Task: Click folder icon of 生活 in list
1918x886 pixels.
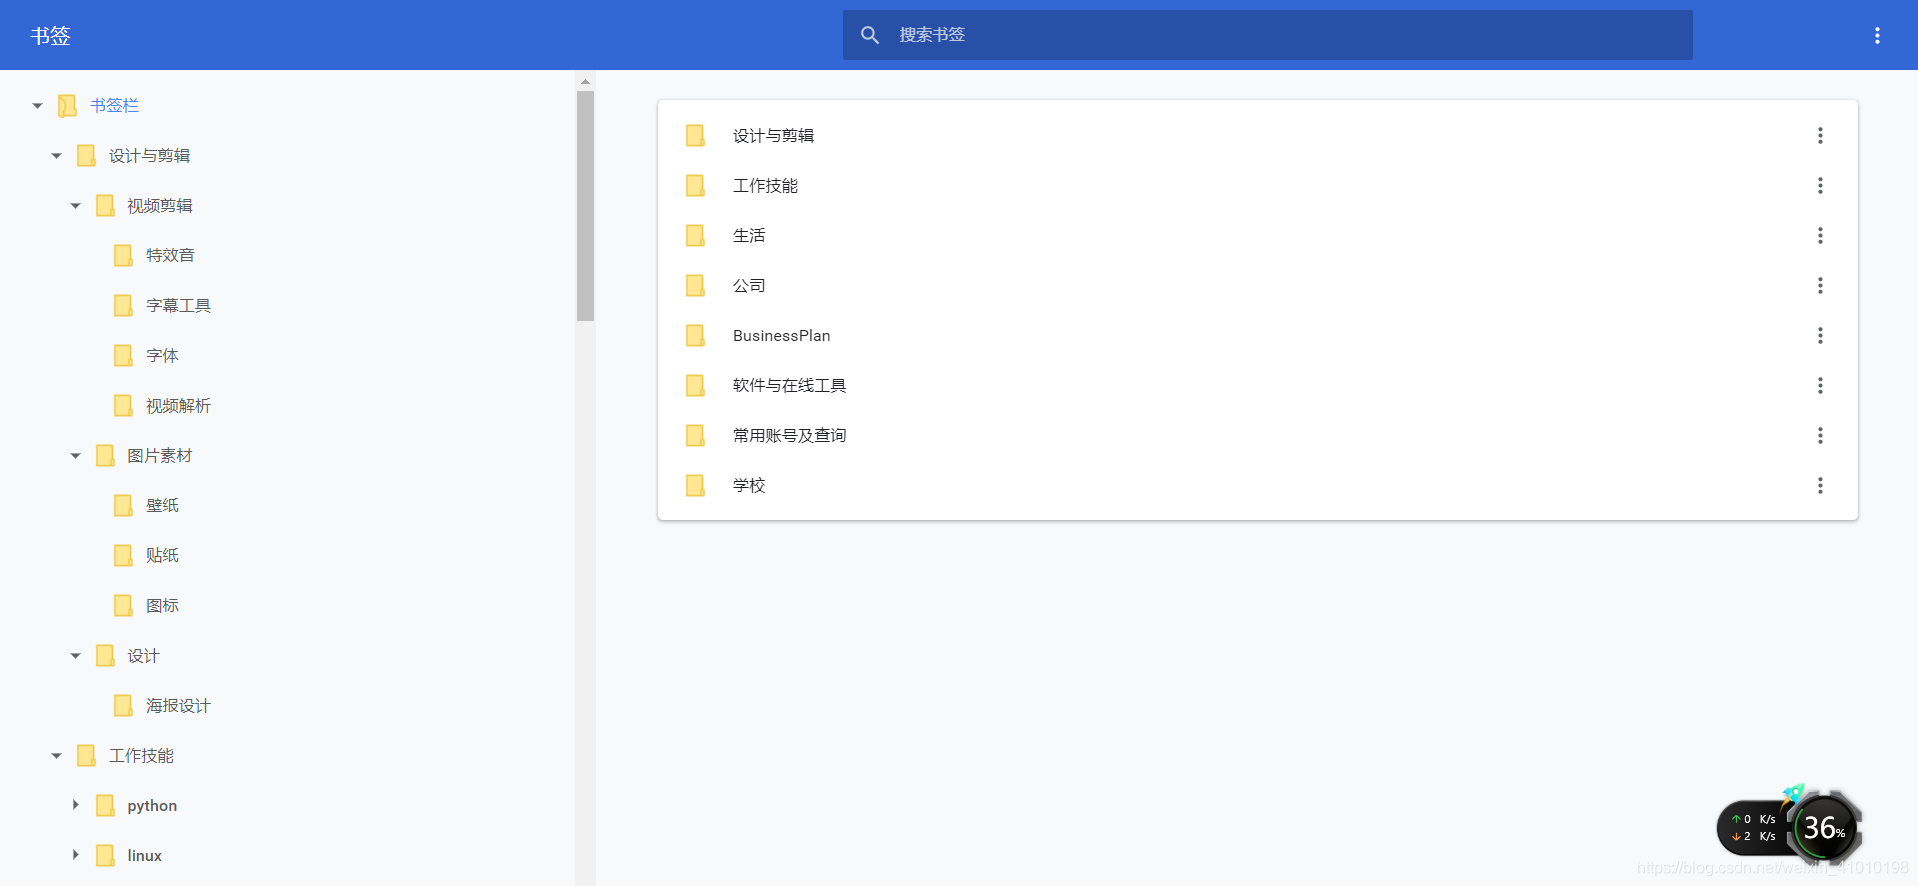Action: (695, 235)
